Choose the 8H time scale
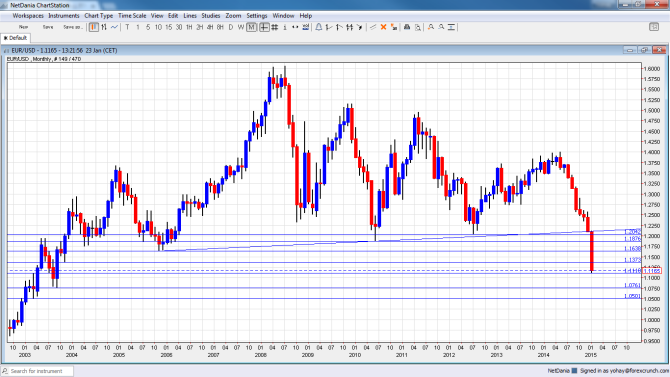This screenshot has width=670, height=377. point(220,27)
